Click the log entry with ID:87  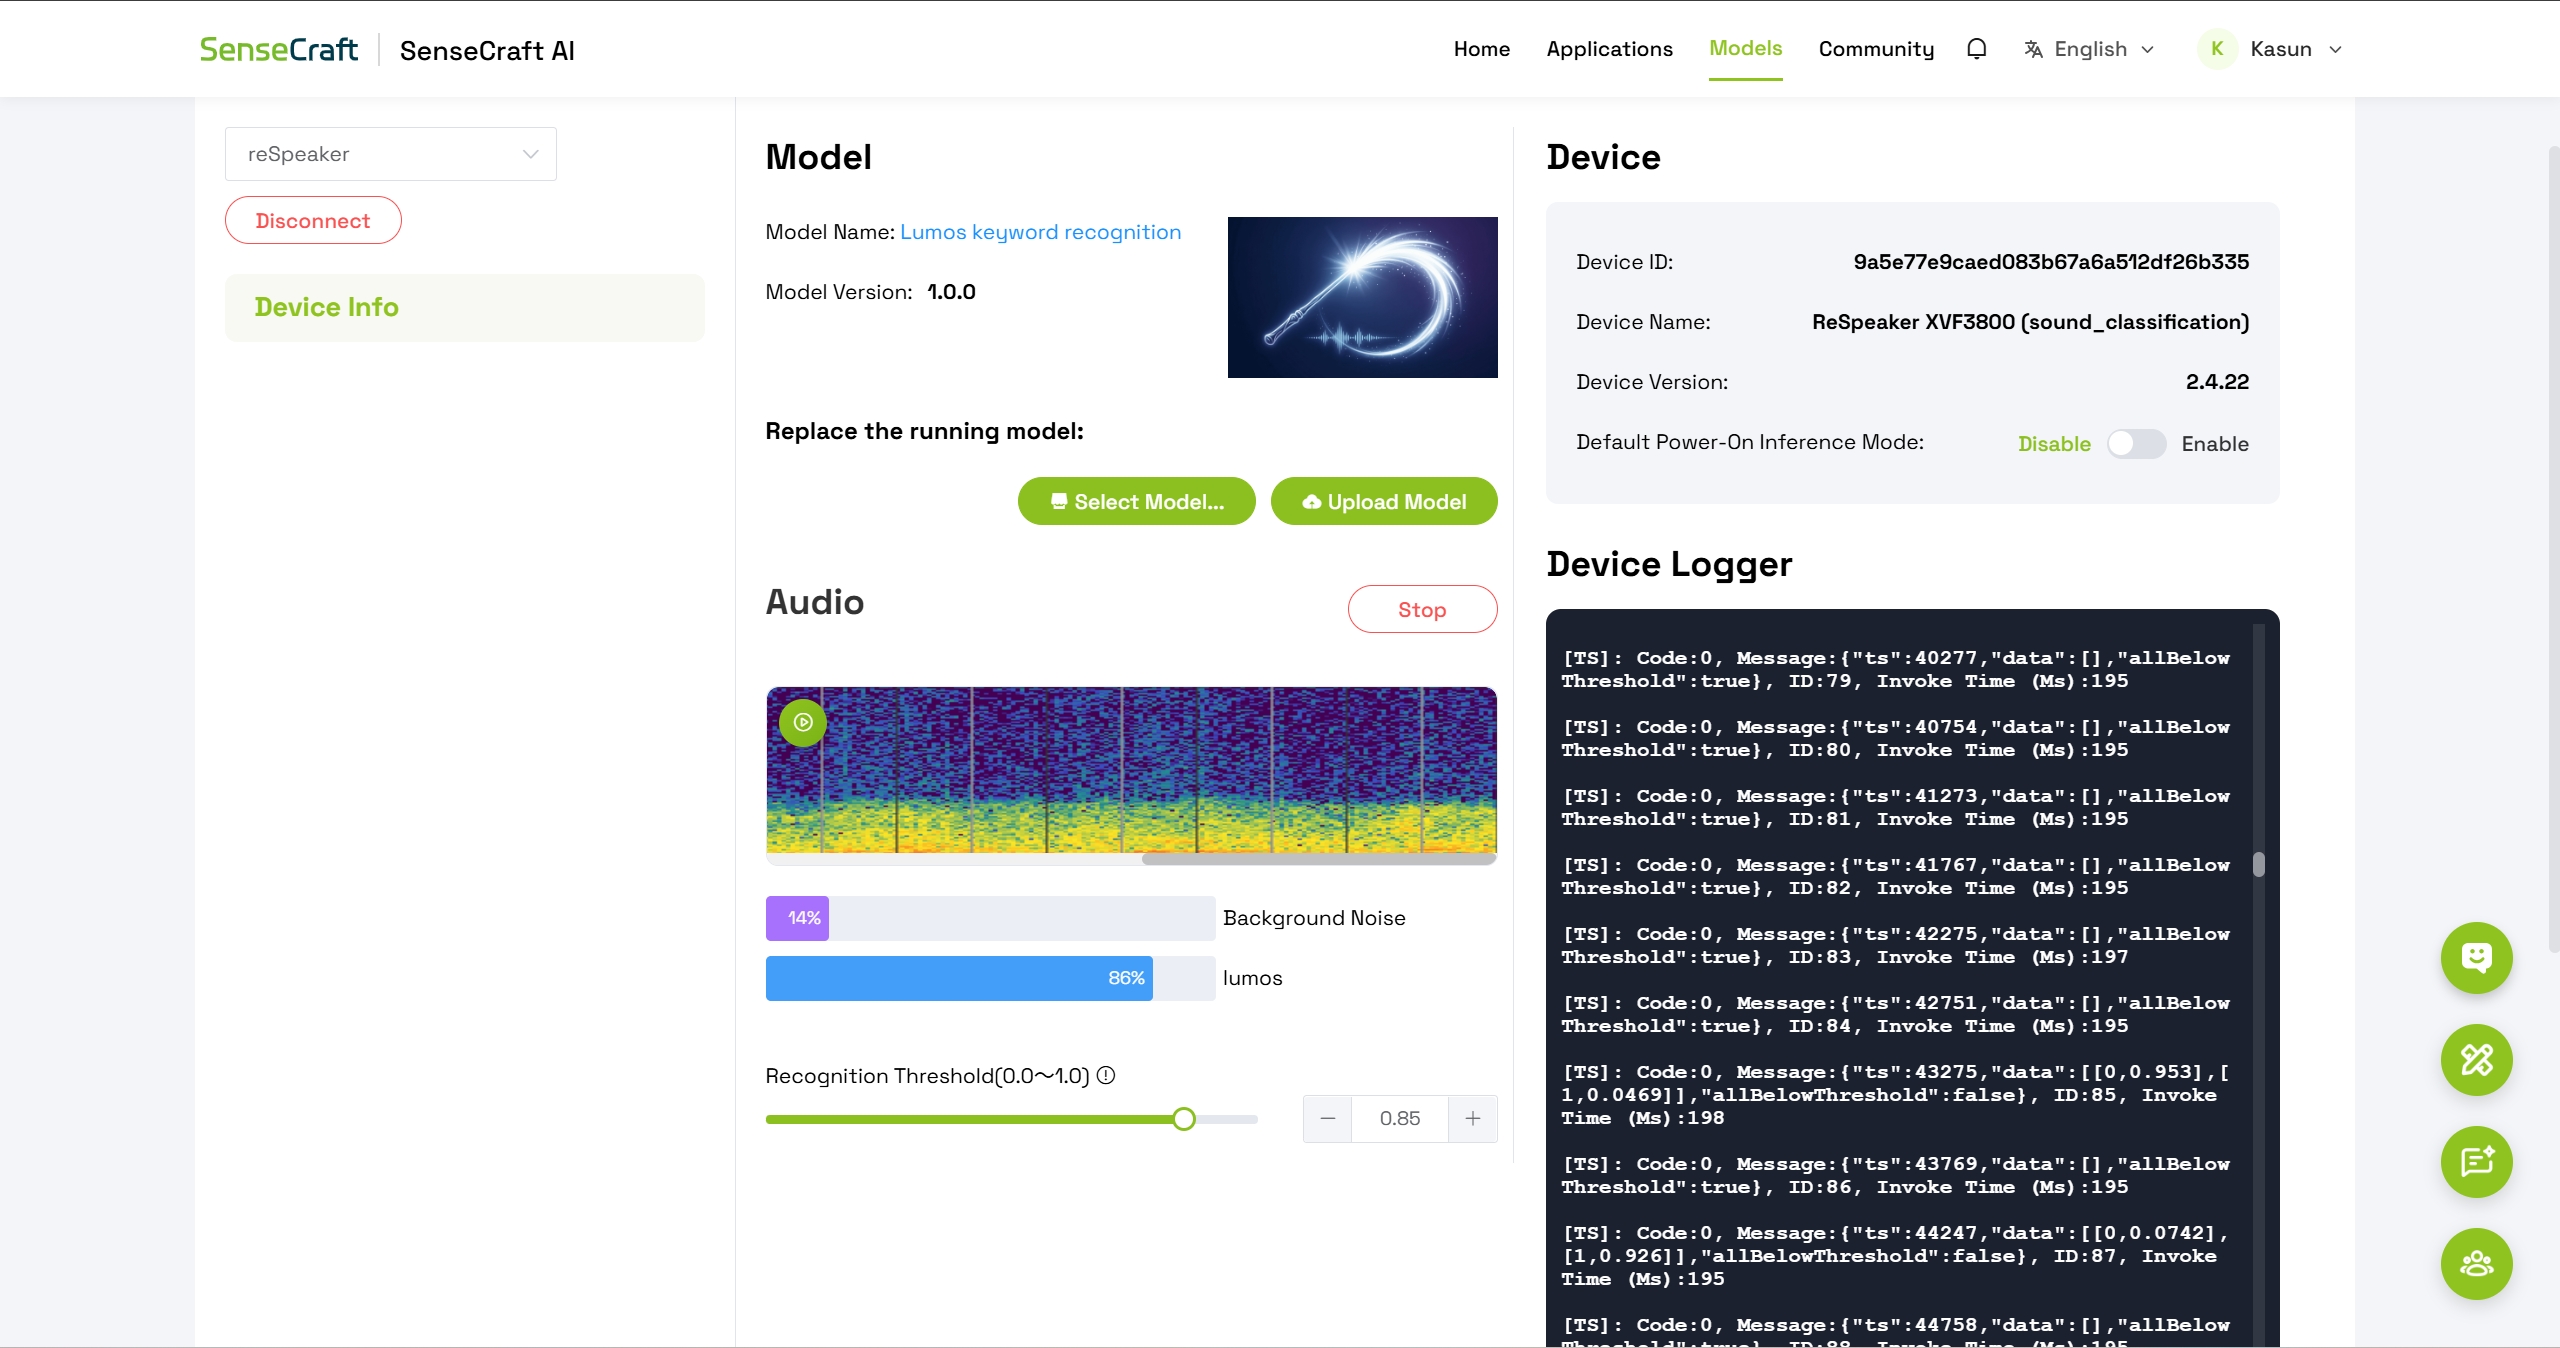(x=1895, y=1256)
